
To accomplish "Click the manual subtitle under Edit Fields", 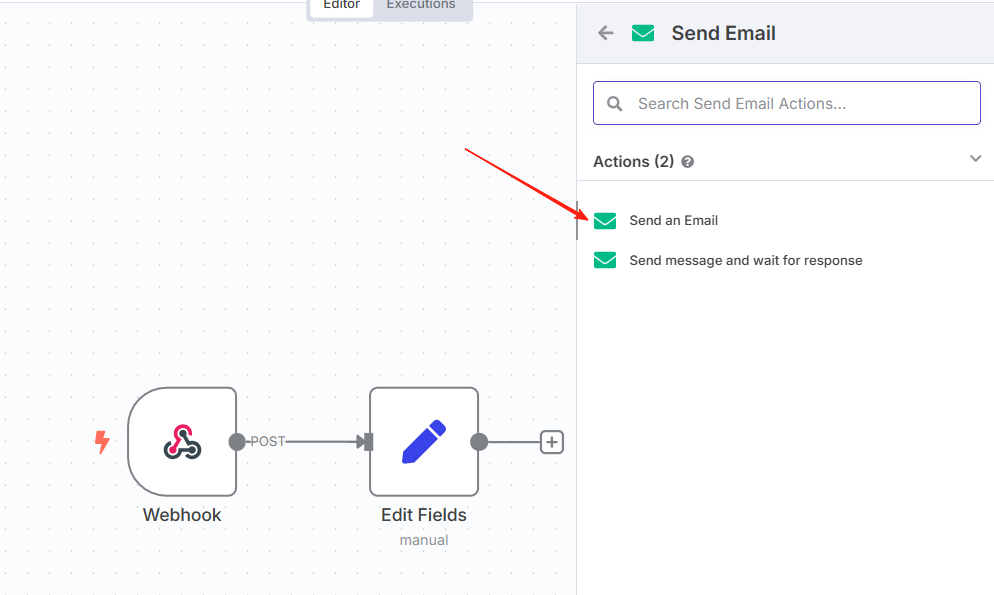I will [x=423, y=540].
